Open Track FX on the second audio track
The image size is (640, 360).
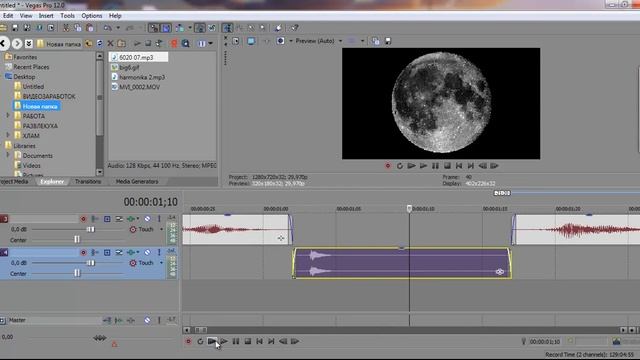pyautogui.click(x=132, y=252)
